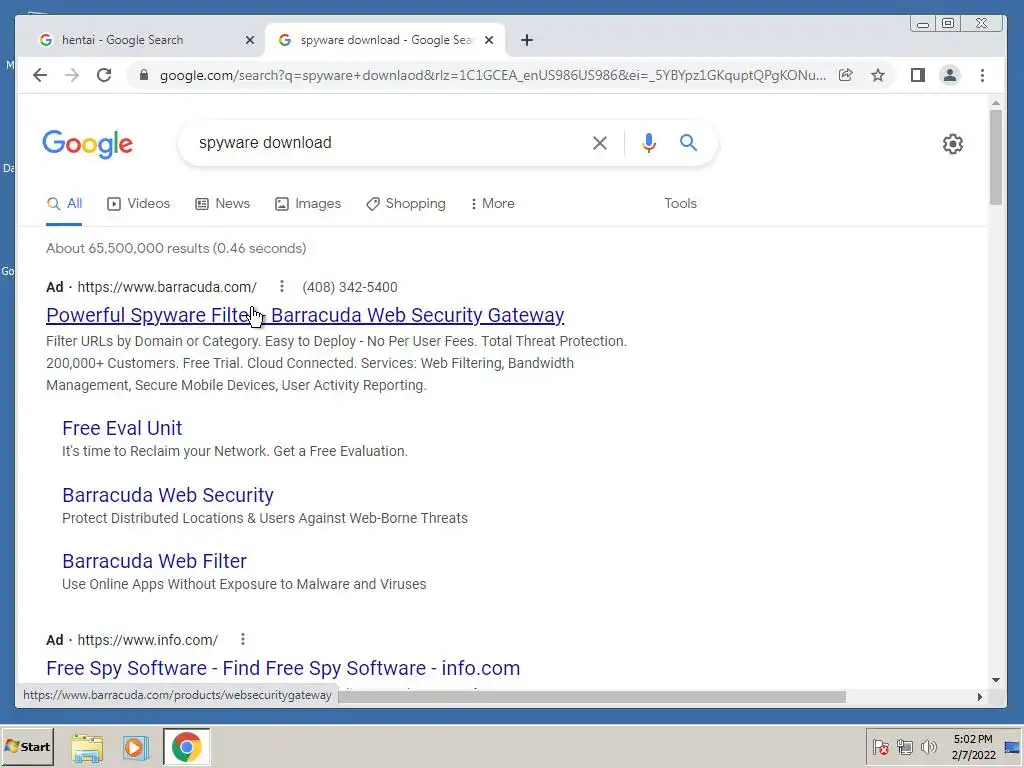1024x768 pixels.
Task: Open options for the barracuda.com ad
Action: pos(281,287)
